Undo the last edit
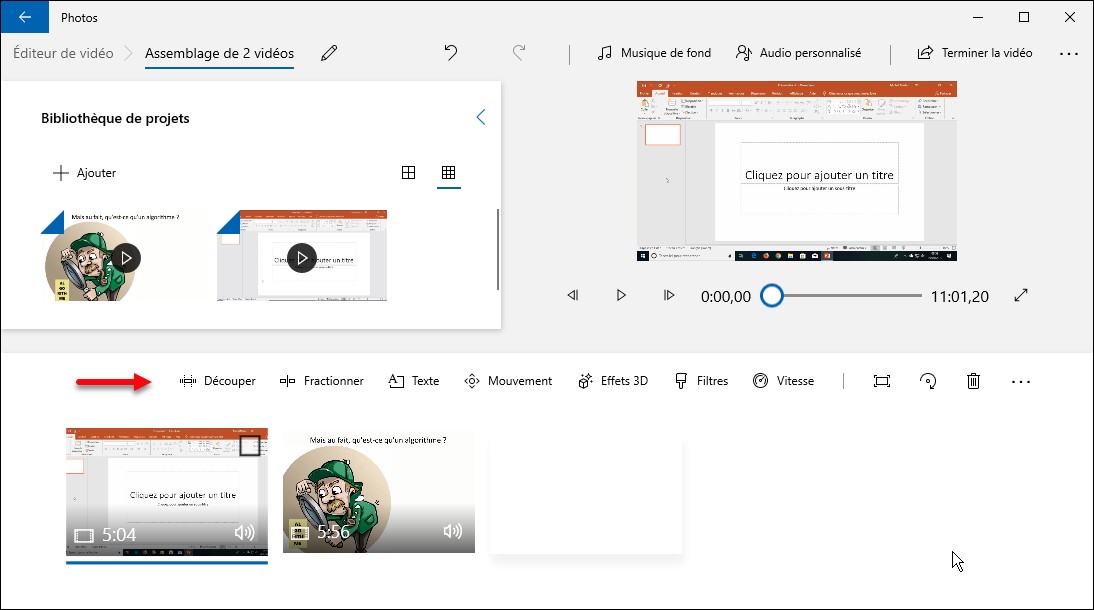This screenshot has height=610, width=1094. [x=451, y=53]
